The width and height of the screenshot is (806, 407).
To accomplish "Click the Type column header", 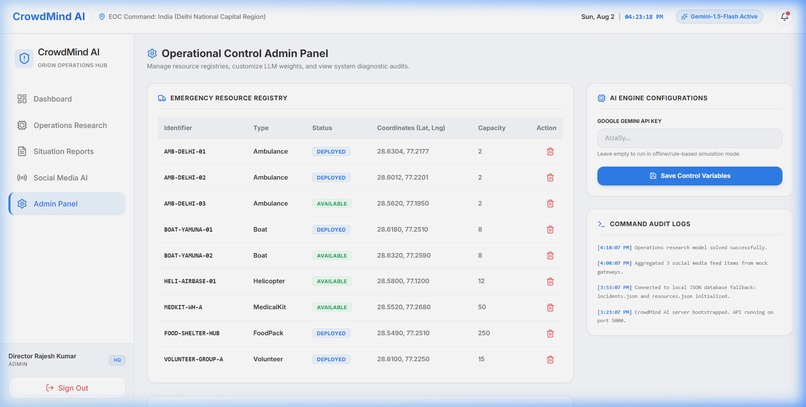I will [261, 128].
